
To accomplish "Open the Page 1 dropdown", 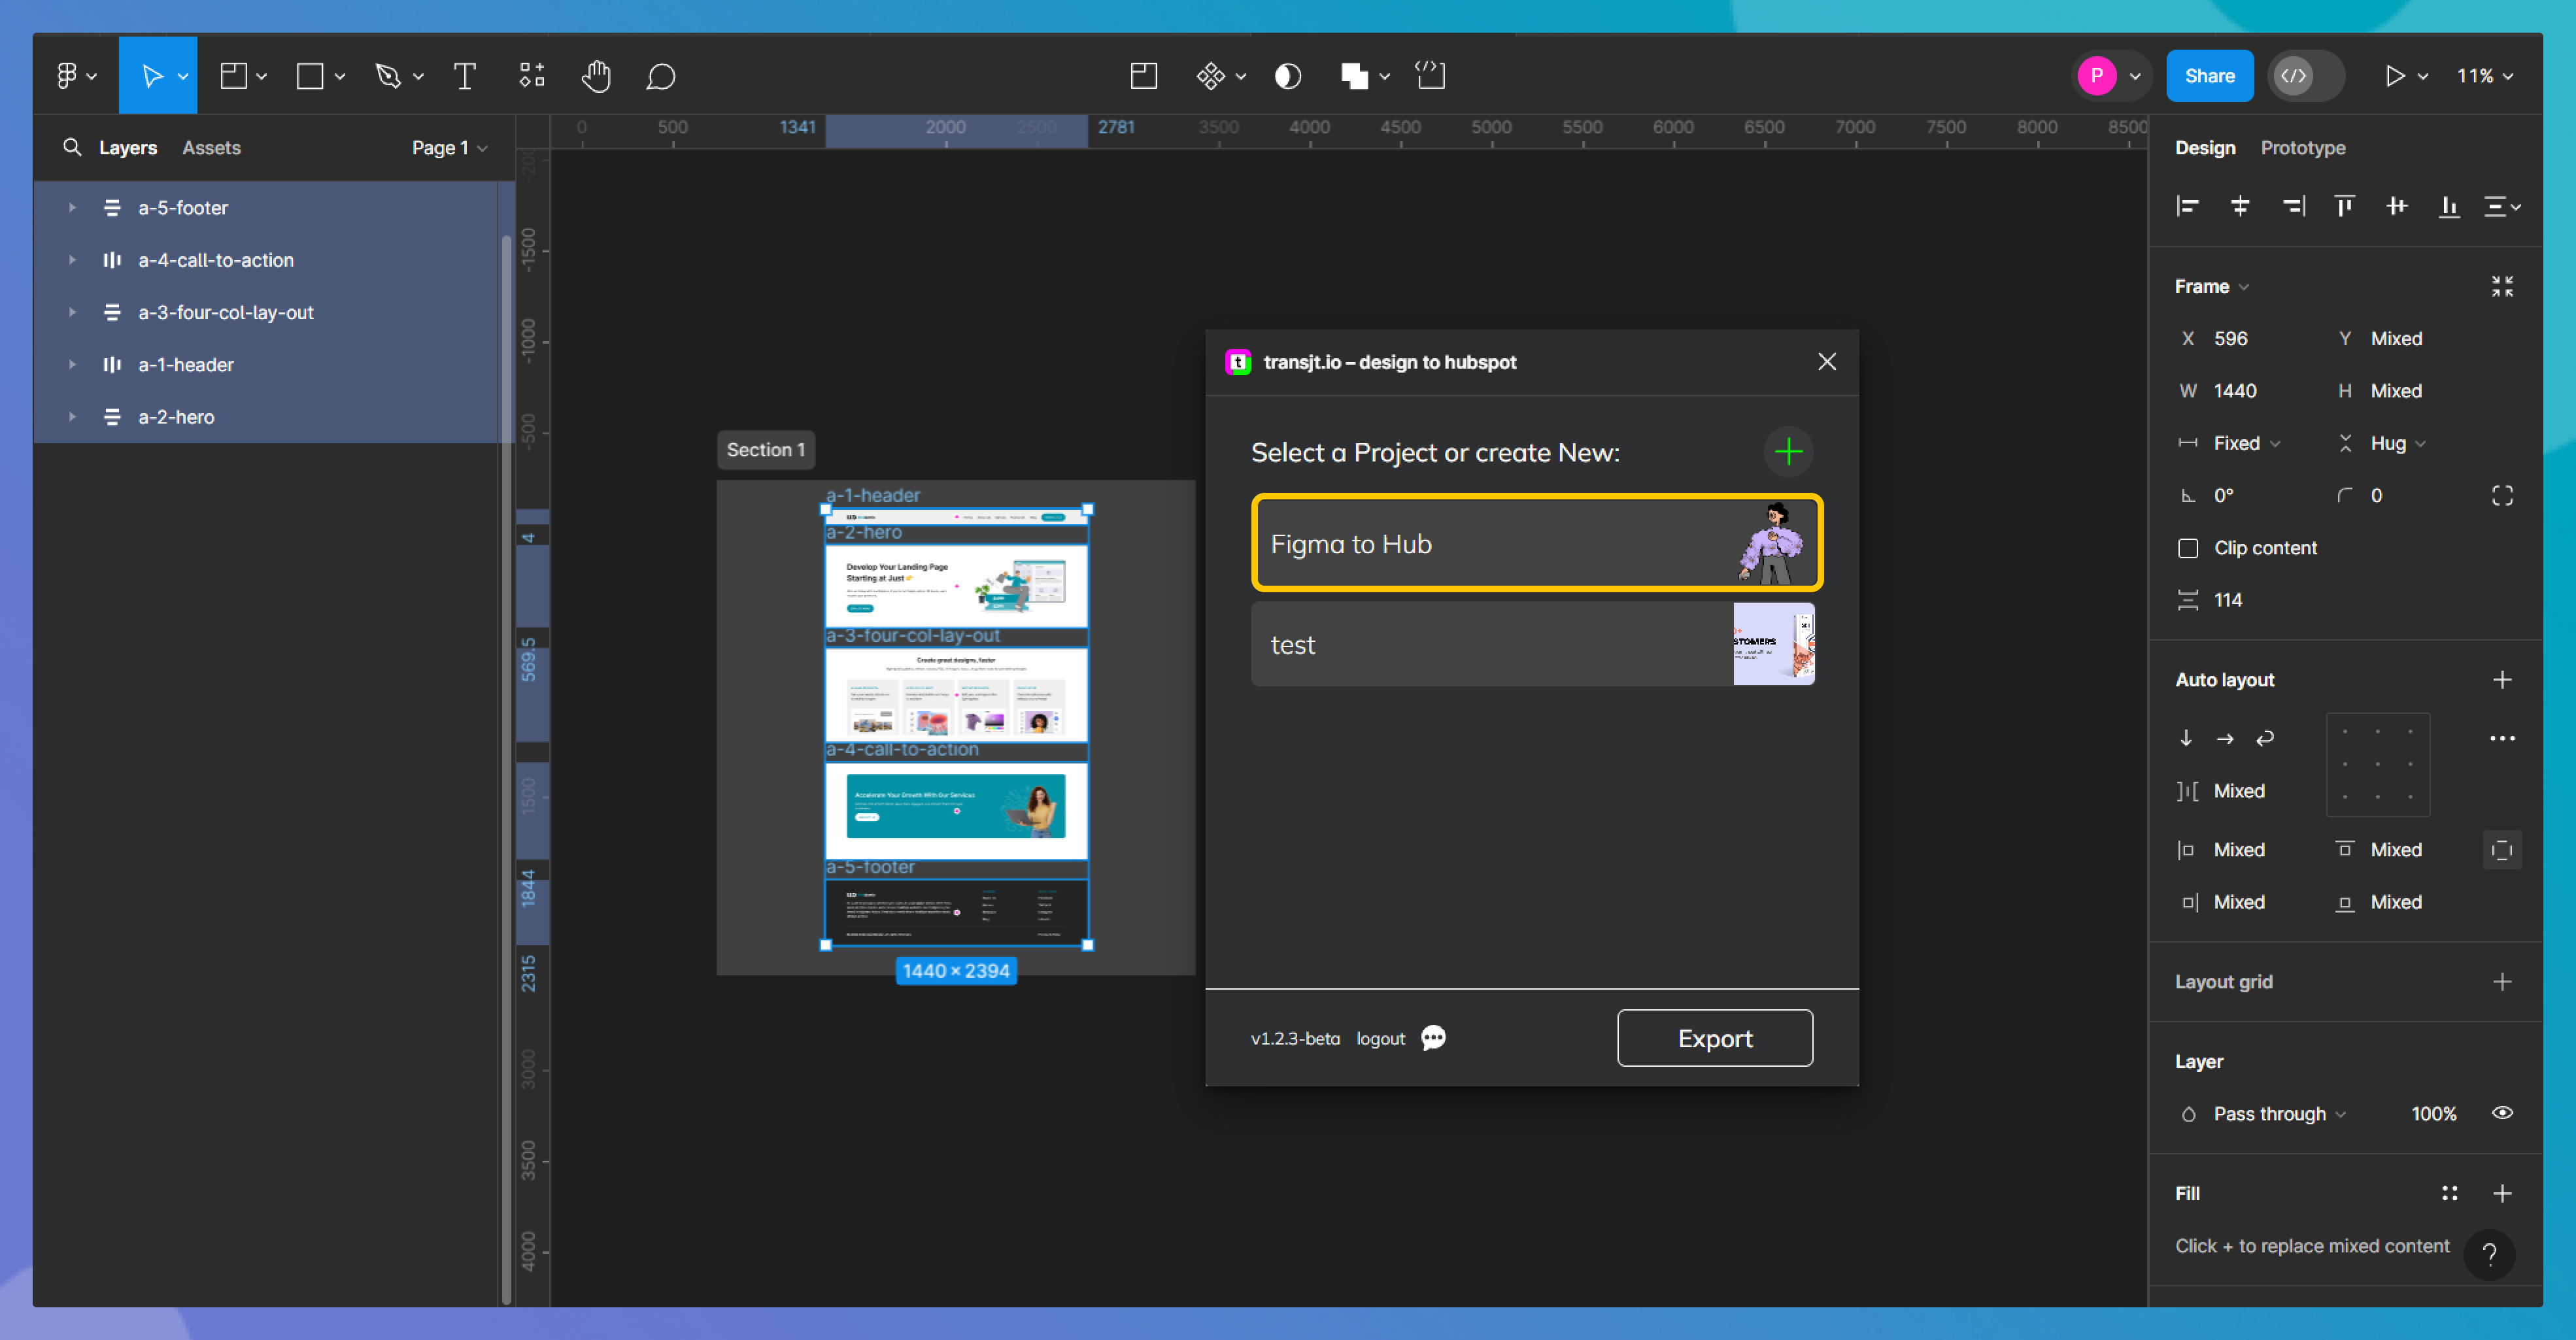I will pos(449,147).
